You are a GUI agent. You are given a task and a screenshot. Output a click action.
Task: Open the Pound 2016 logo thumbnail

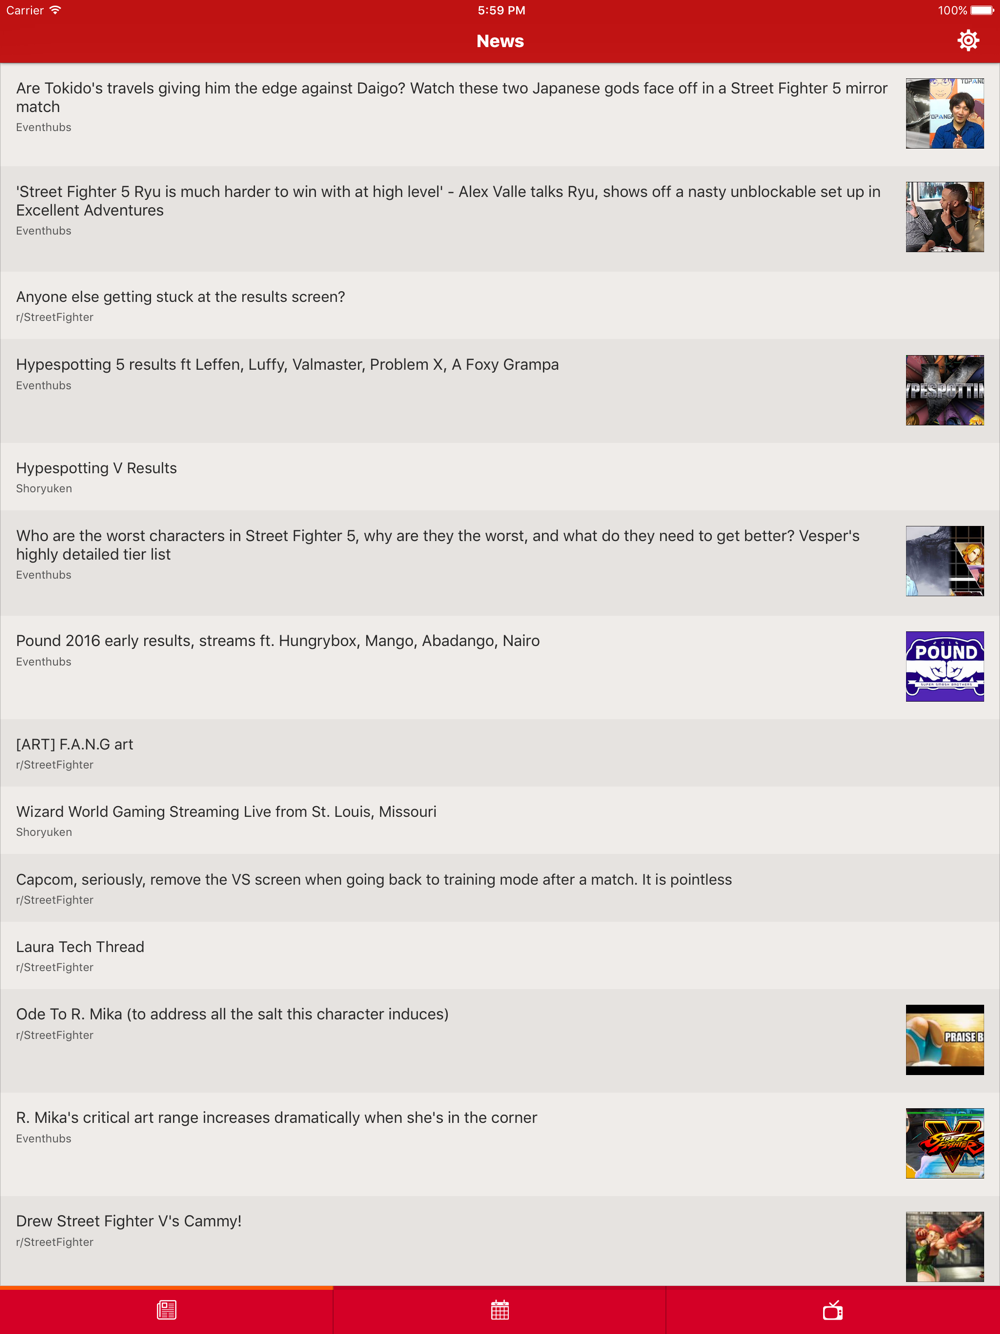pyautogui.click(x=945, y=666)
